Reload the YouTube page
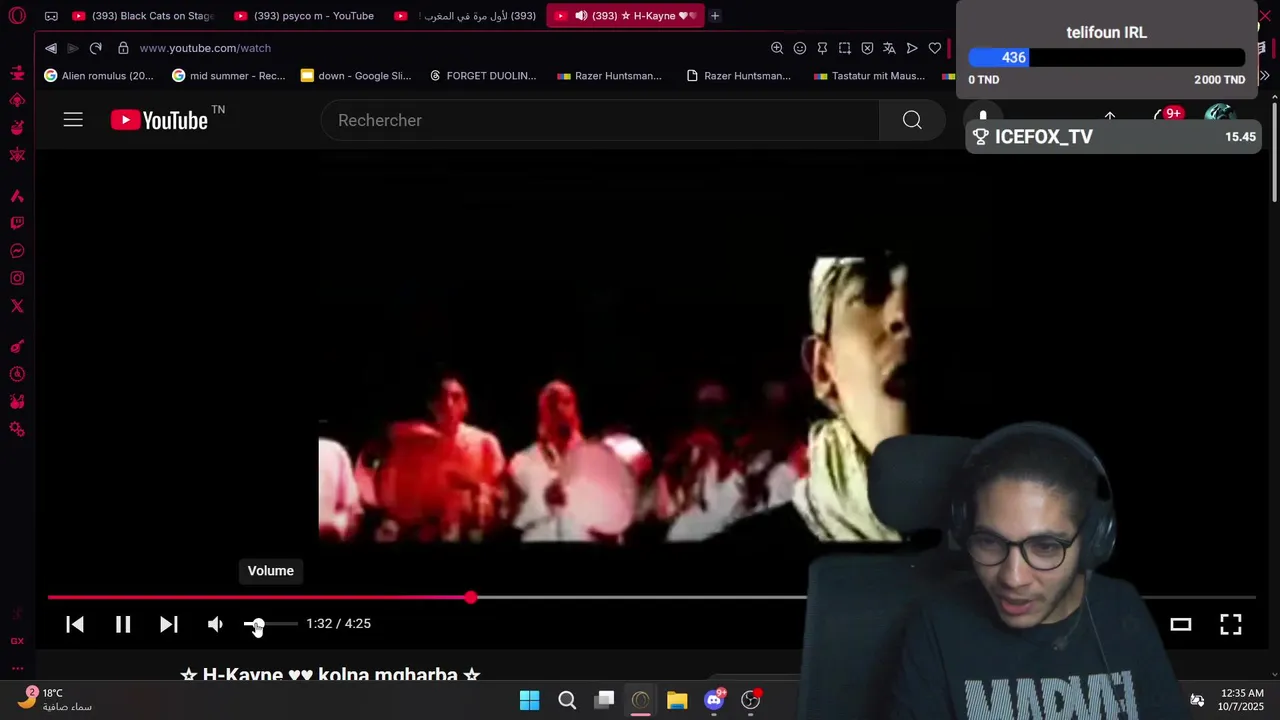Image resolution: width=1280 pixels, height=720 pixels. click(96, 48)
